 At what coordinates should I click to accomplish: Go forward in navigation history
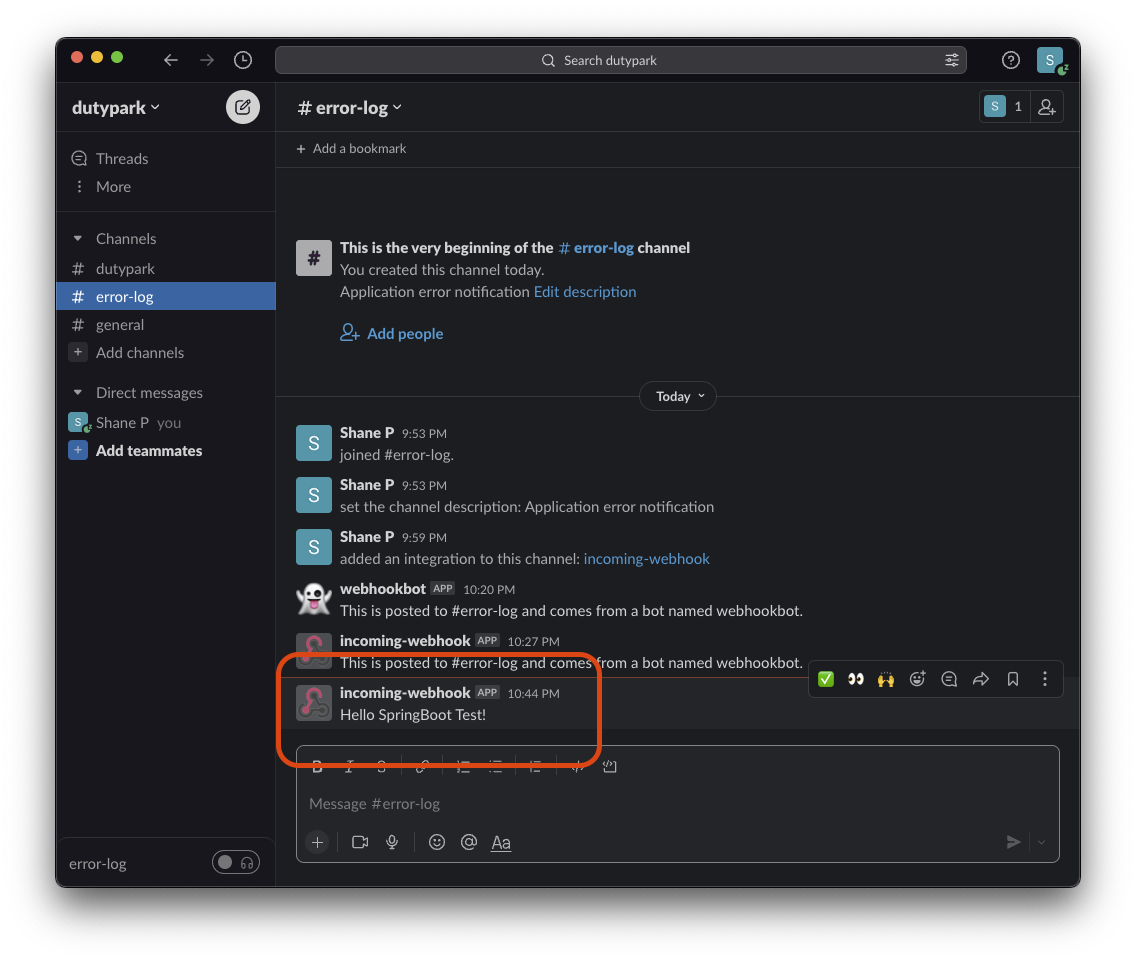(207, 60)
